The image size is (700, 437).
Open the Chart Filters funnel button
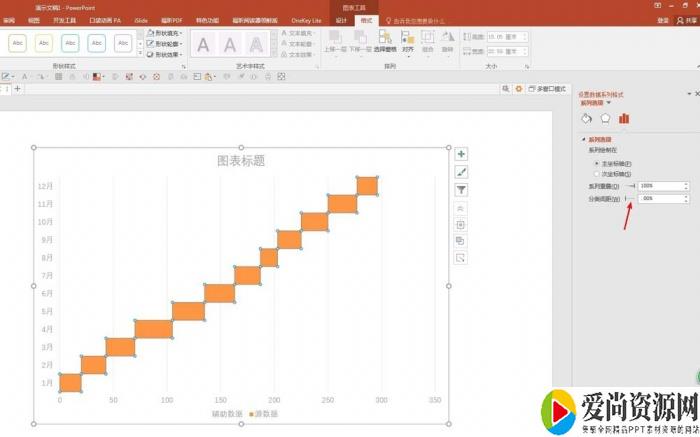pyautogui.click(x=461, y=190)
